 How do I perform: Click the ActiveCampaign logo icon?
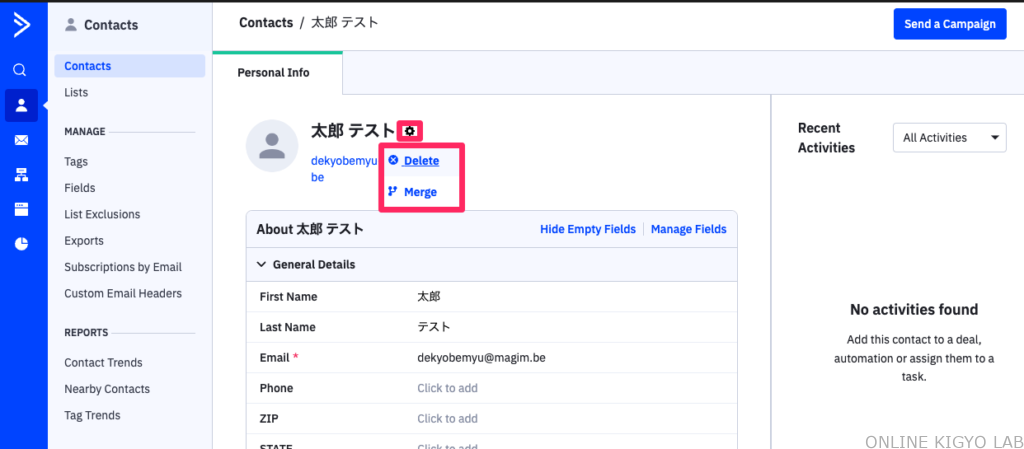[x=22, y=25]
